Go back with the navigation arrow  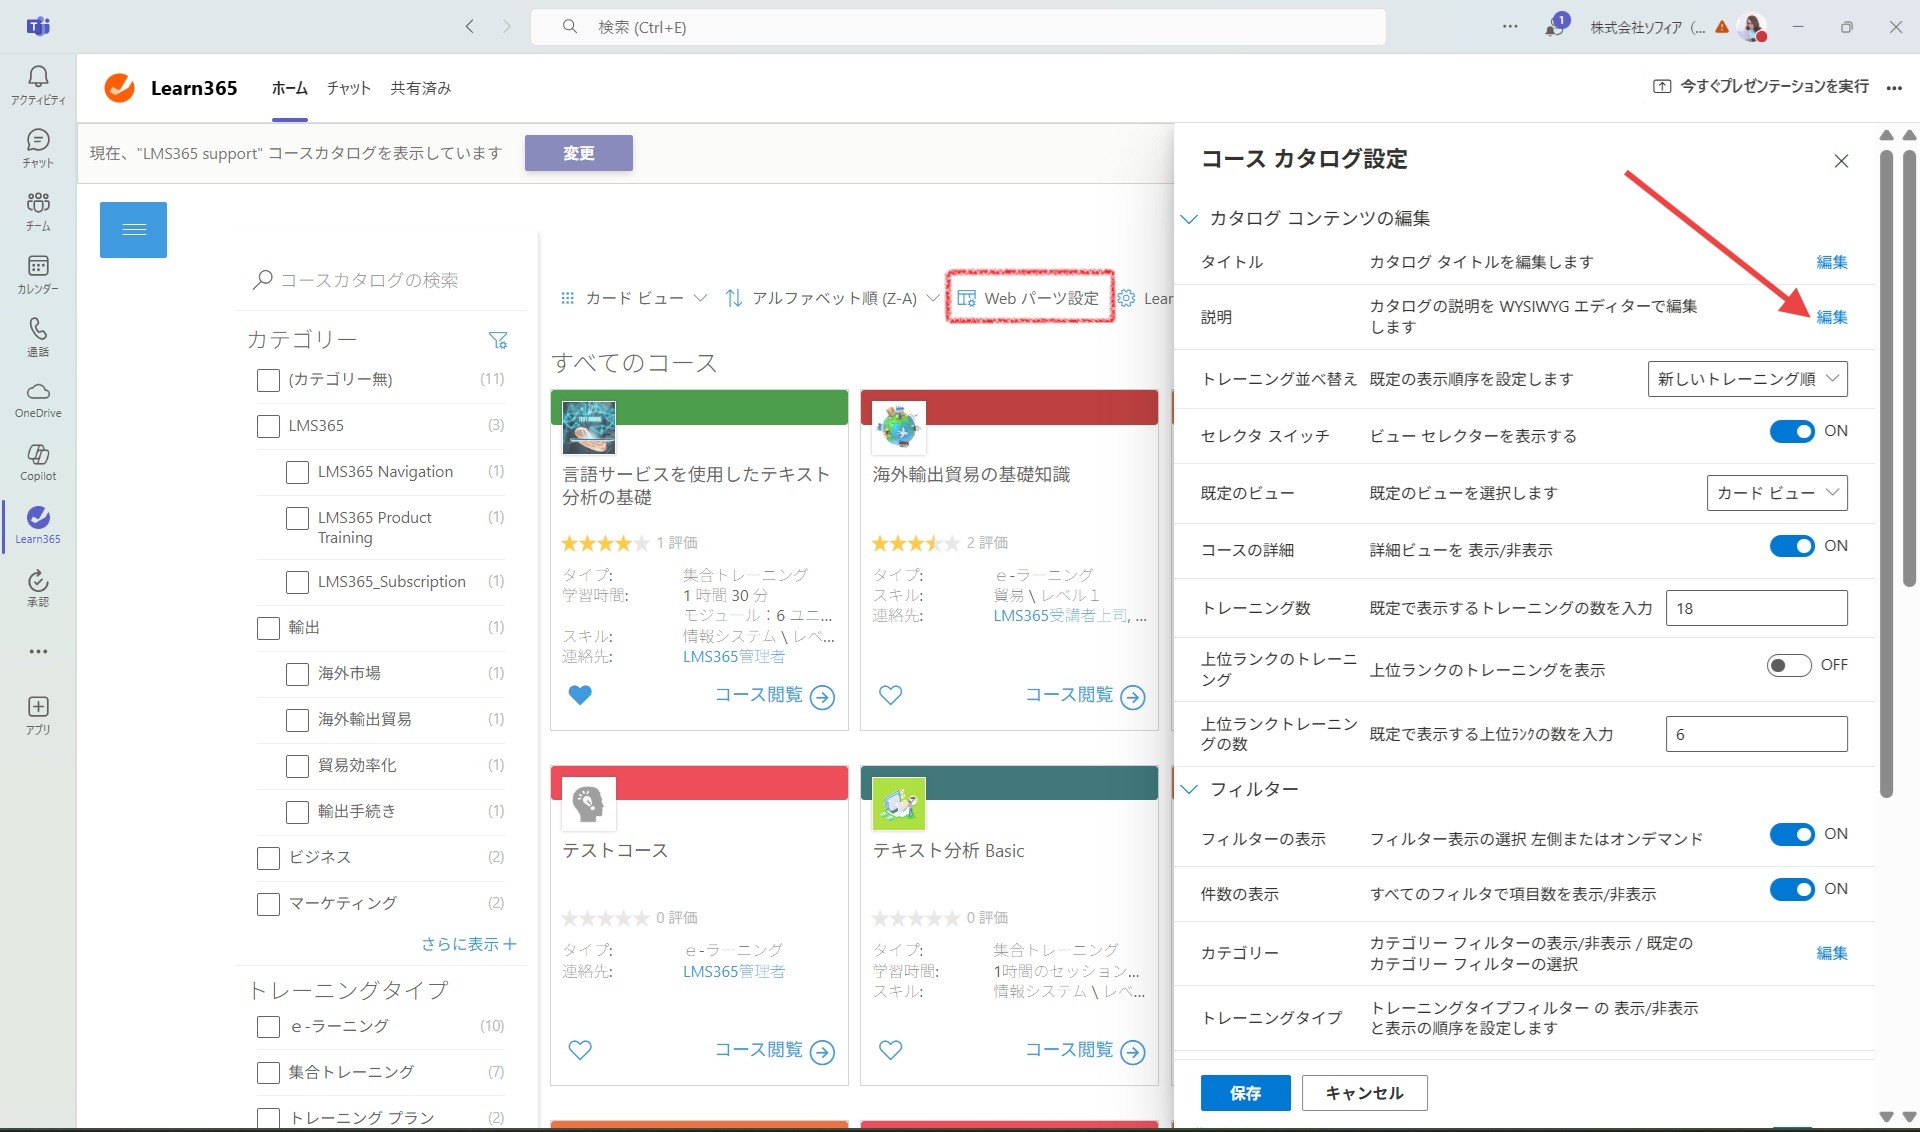pyautogui.click(x=470, y=27)
